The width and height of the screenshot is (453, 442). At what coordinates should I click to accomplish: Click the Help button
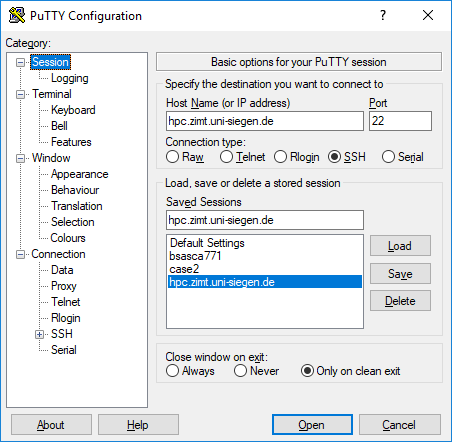click(138, 425)
